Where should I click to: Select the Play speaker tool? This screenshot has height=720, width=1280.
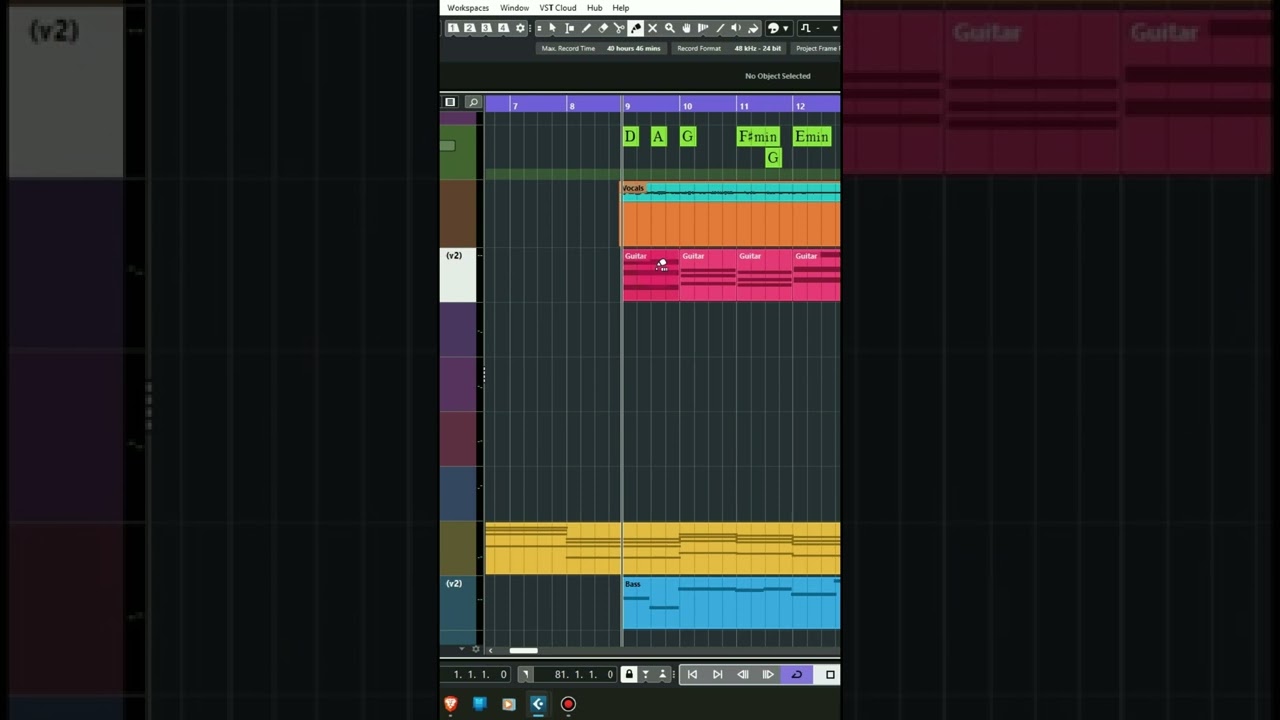pos(736,28)
